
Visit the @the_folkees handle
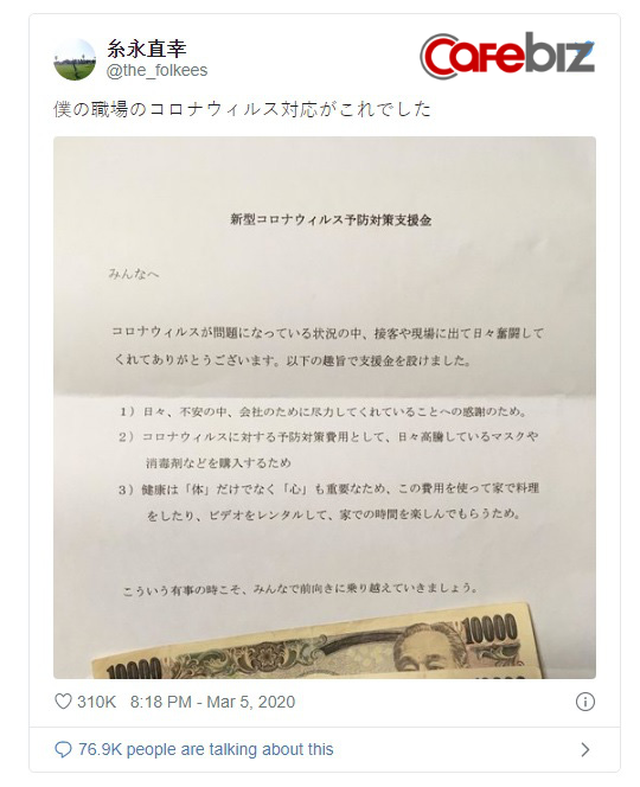coord(157,70)
